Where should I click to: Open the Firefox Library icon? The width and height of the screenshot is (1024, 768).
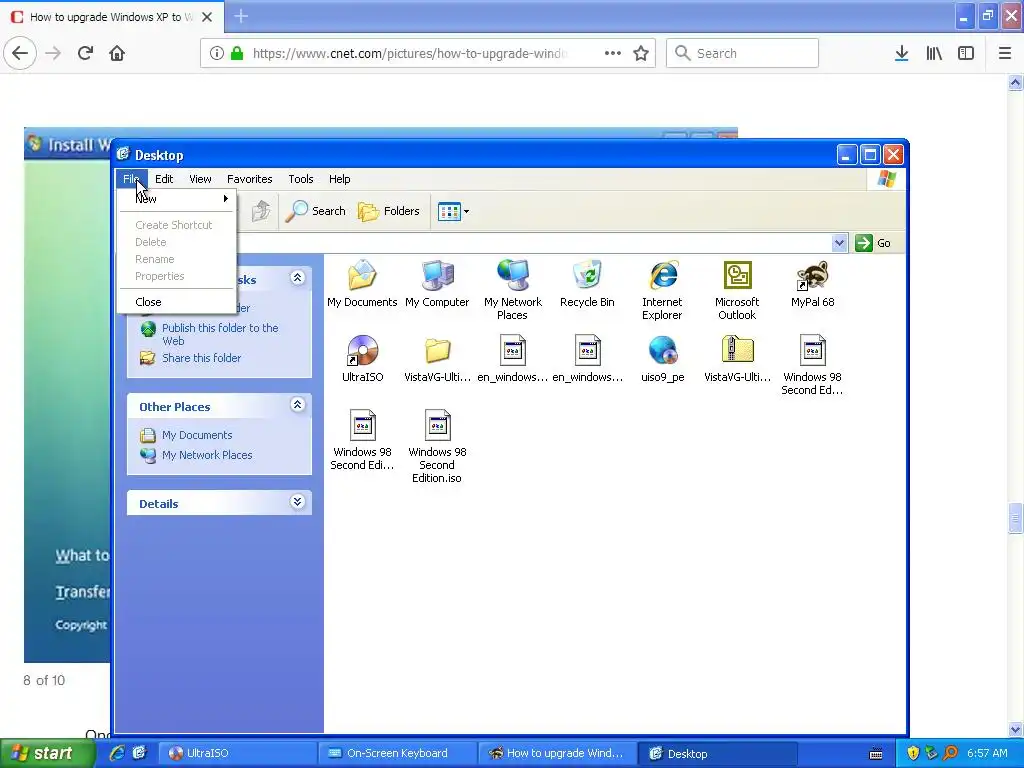[934, 53]
